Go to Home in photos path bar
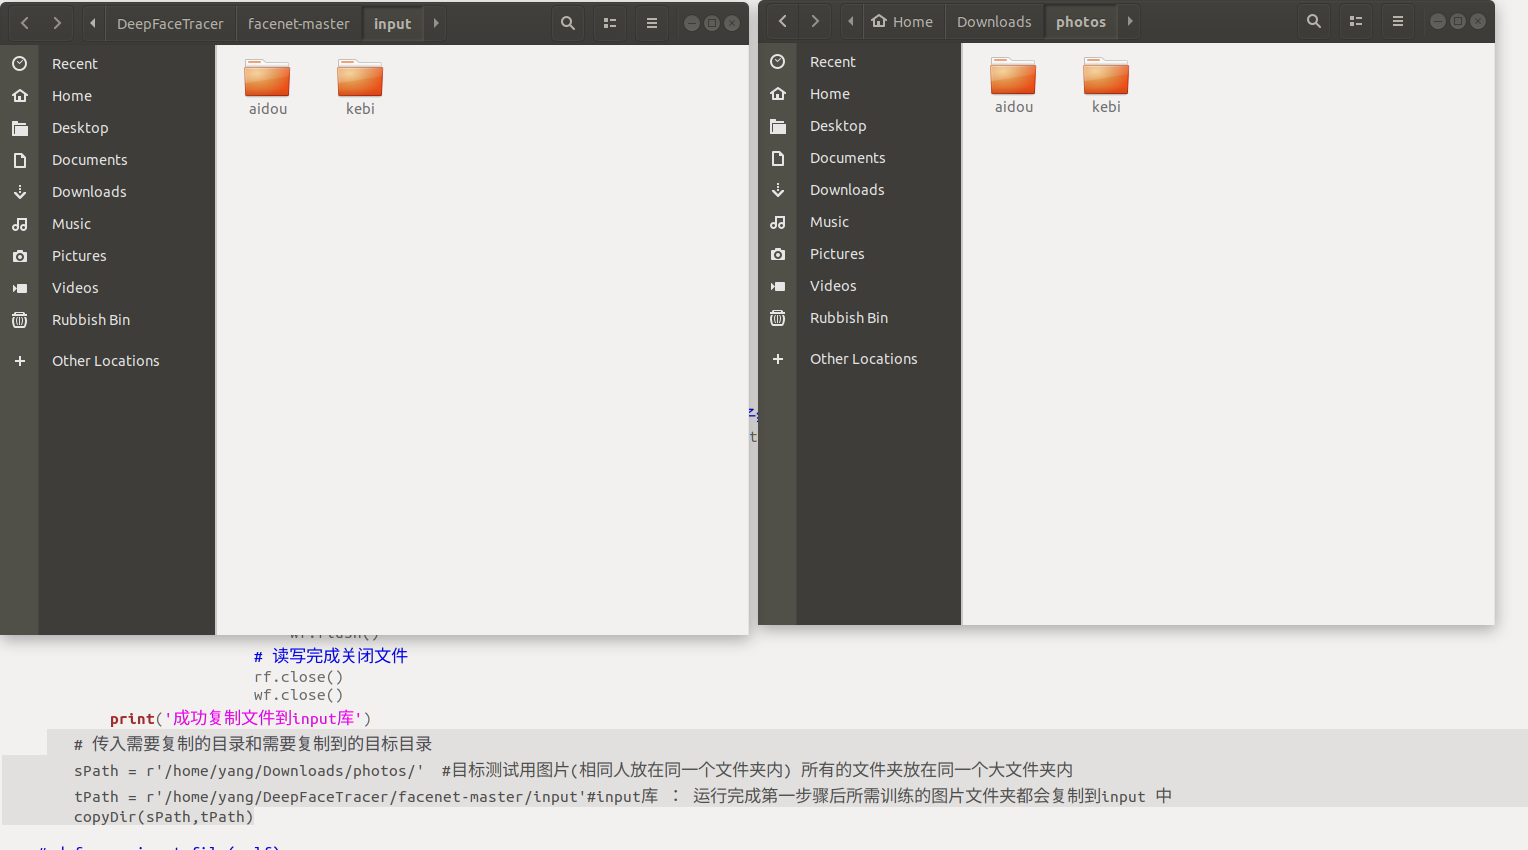 (x=902, y=22)
